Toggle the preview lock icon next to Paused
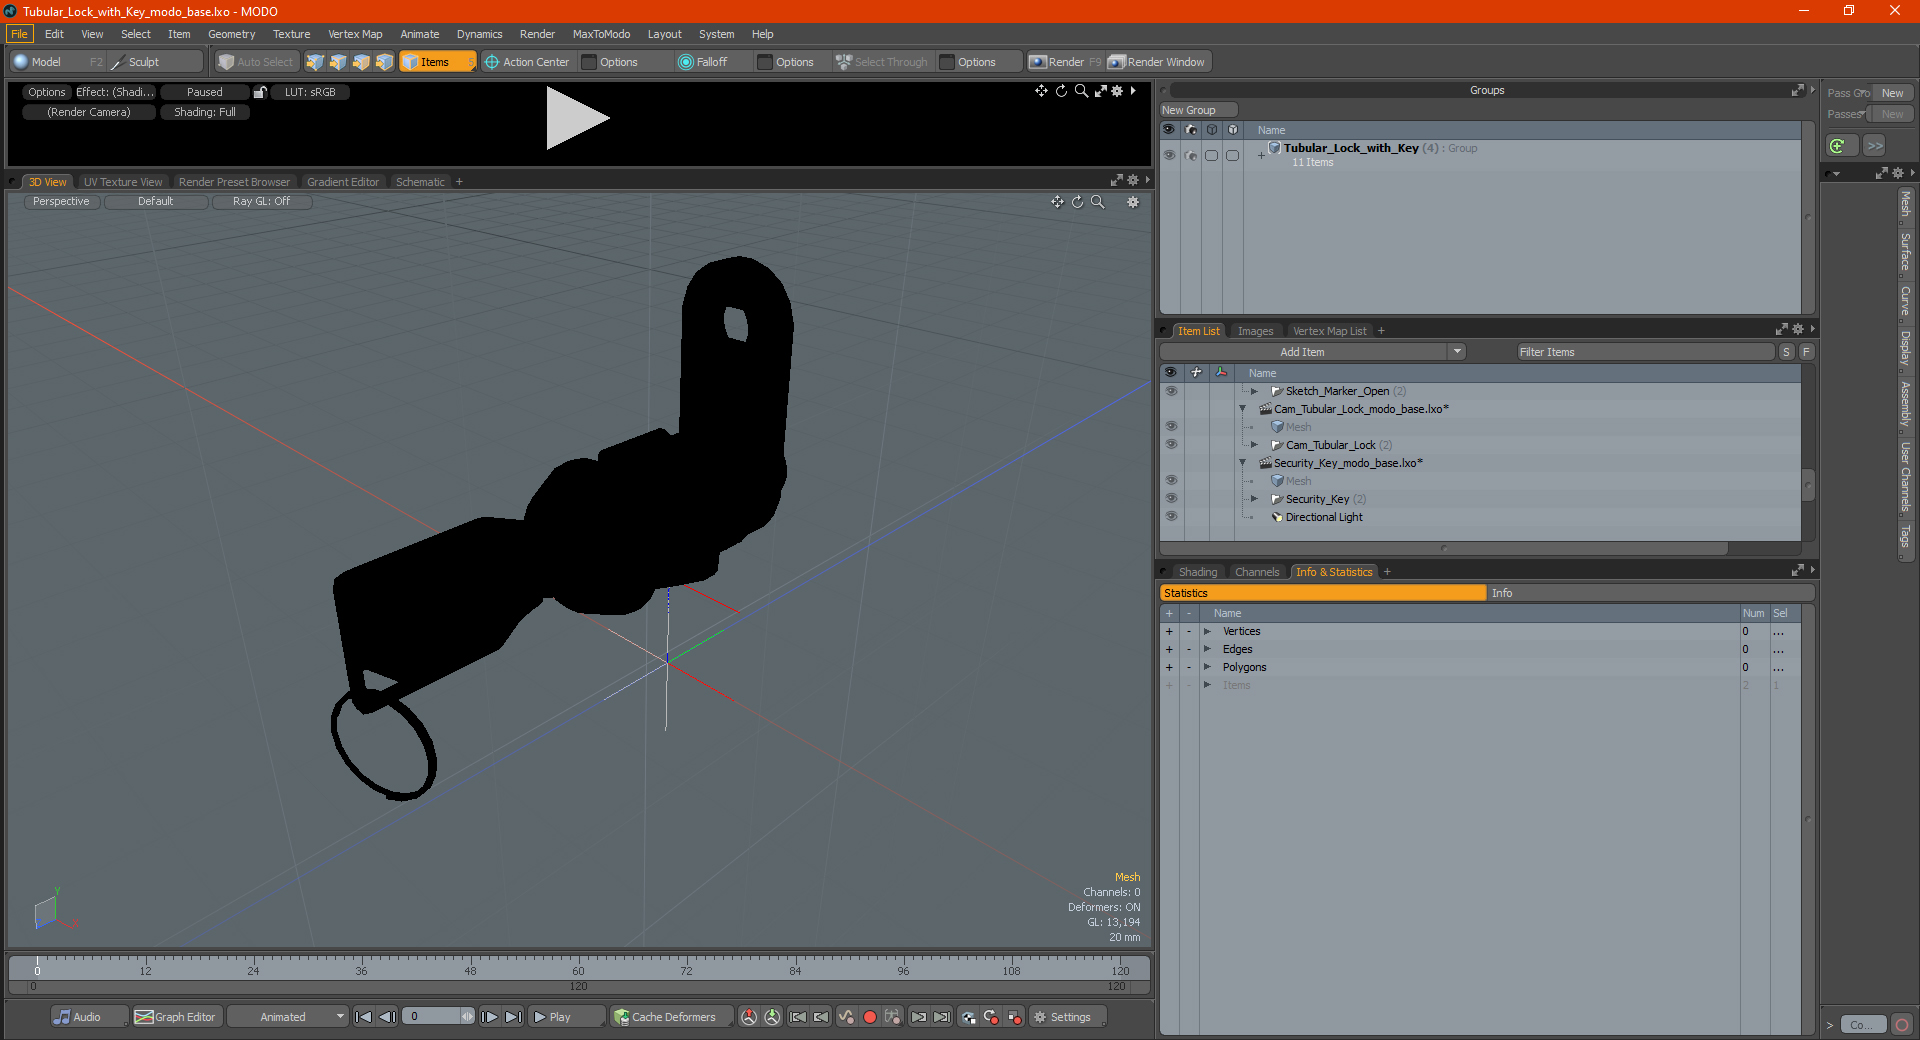Screen dimensions: 1920x1040 (260, 92)
